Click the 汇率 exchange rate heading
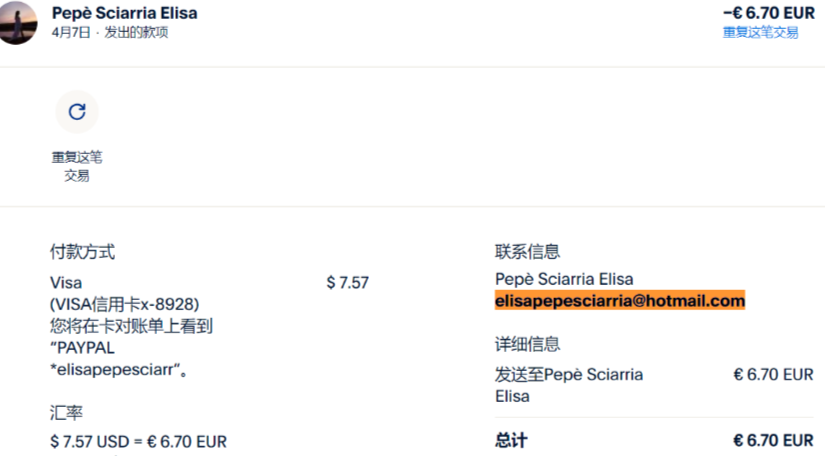Viewport: 825px width, 456px height. pyautogui.click(x=66, y=411)
